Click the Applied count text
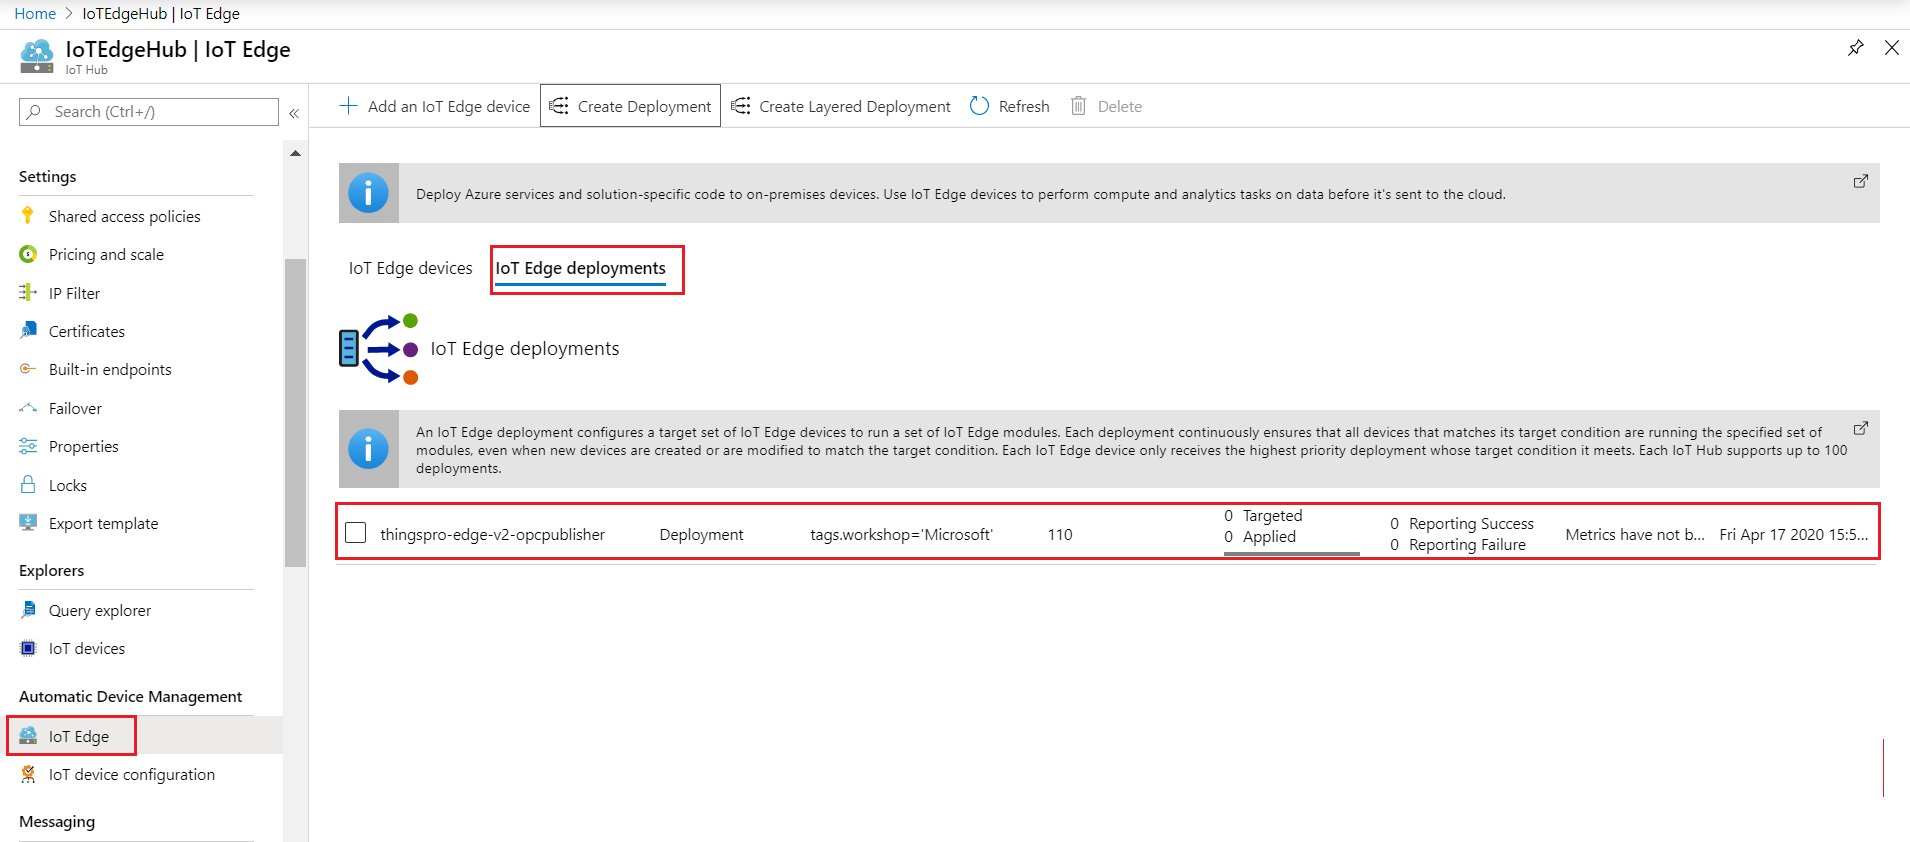Viewport: 1910px width, 842px height. pyautogui.click(x=1260, y=536)
